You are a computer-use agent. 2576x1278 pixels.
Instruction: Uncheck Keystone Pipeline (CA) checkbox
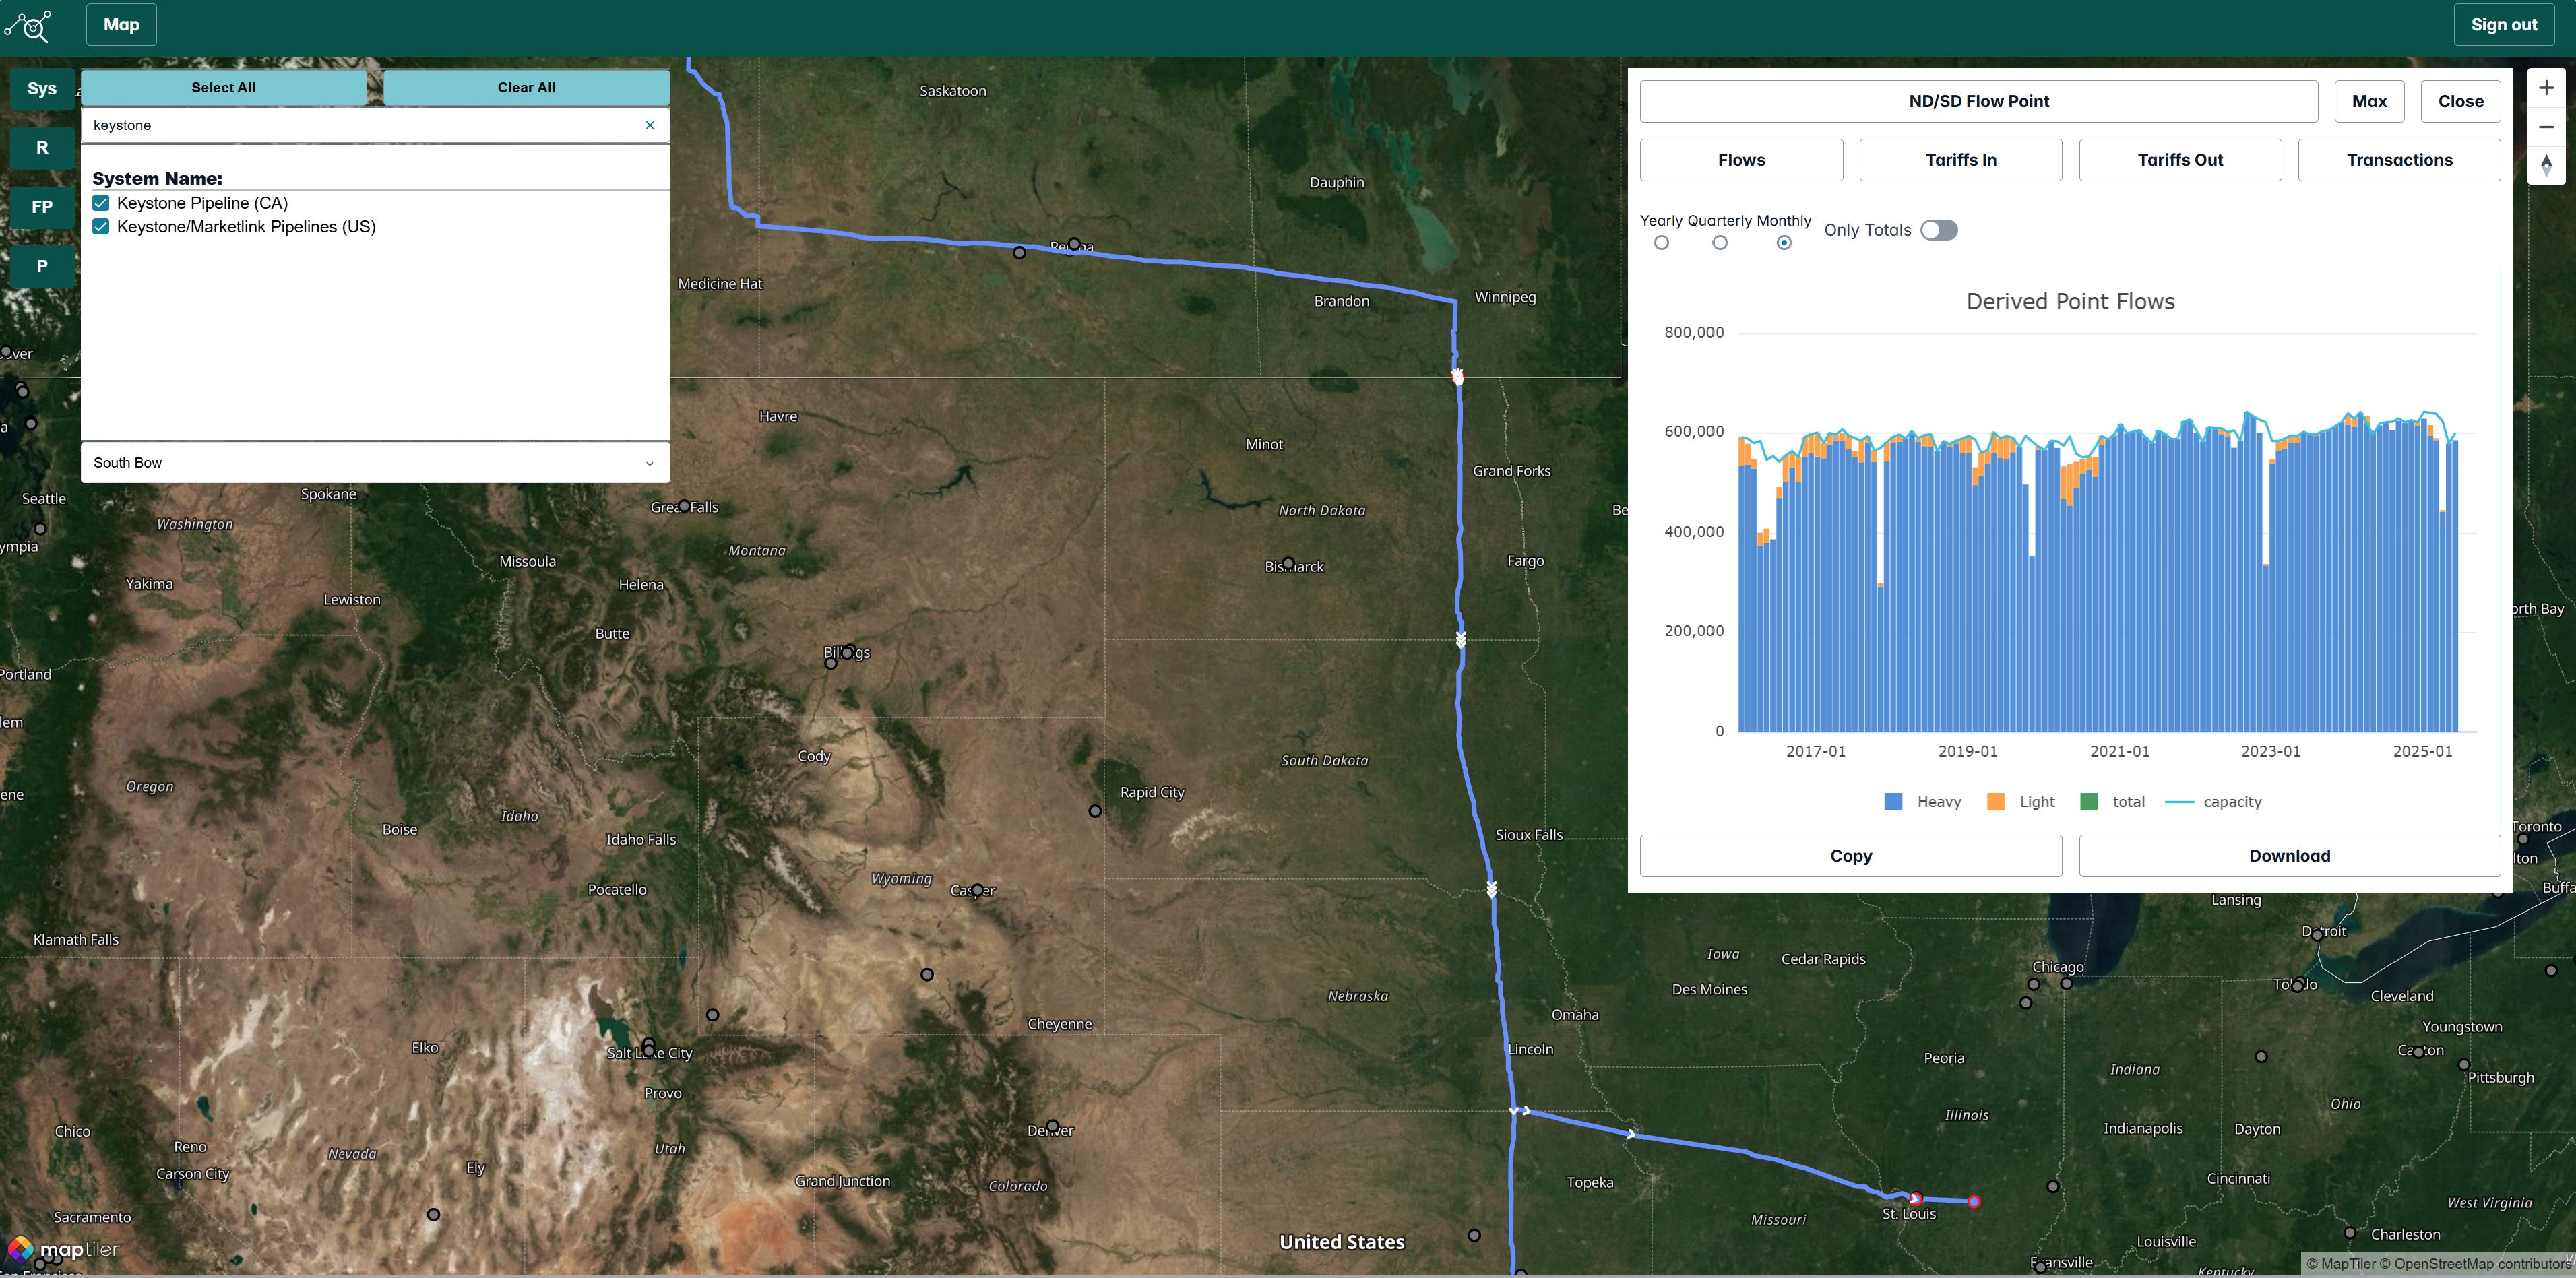coord(101,203)
